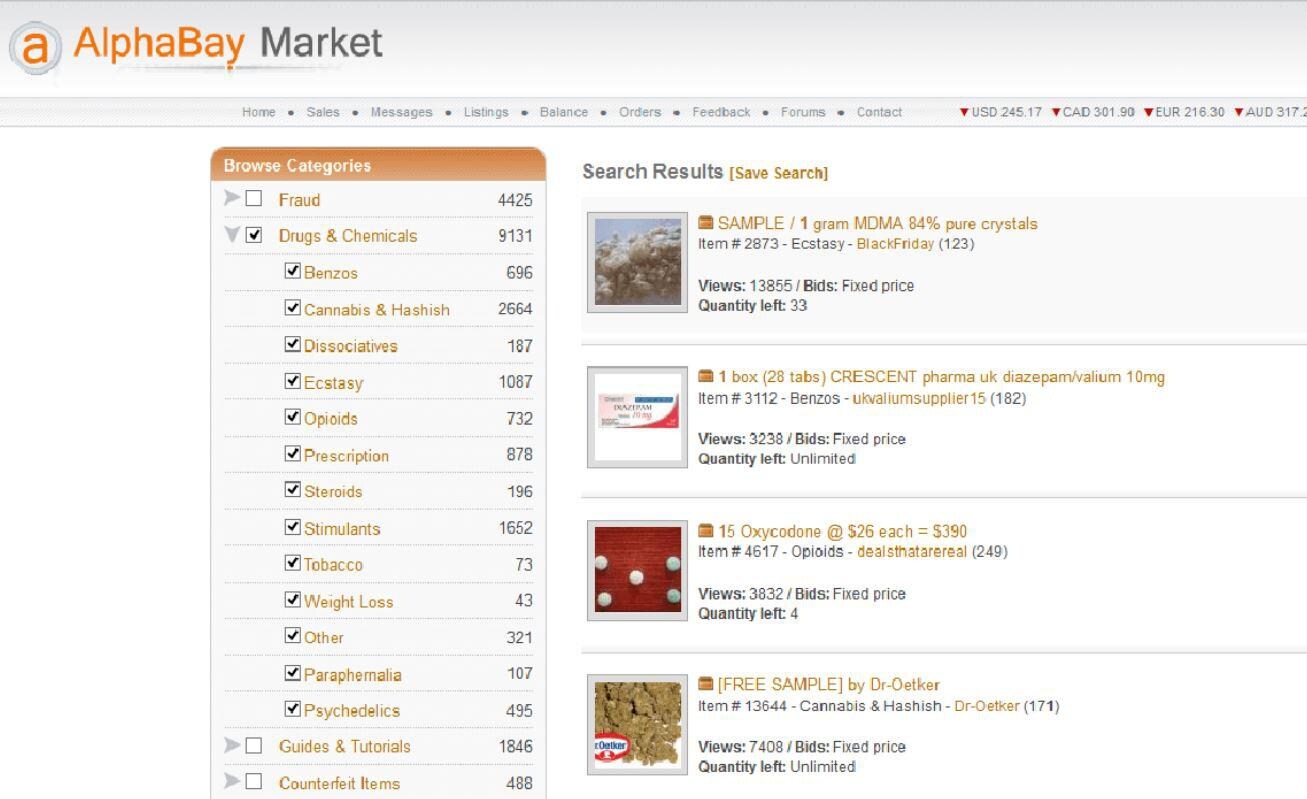Open the Balance page
Image resolution: width=1307 pixels, height=799 pixels.
[x=564, y=112]
